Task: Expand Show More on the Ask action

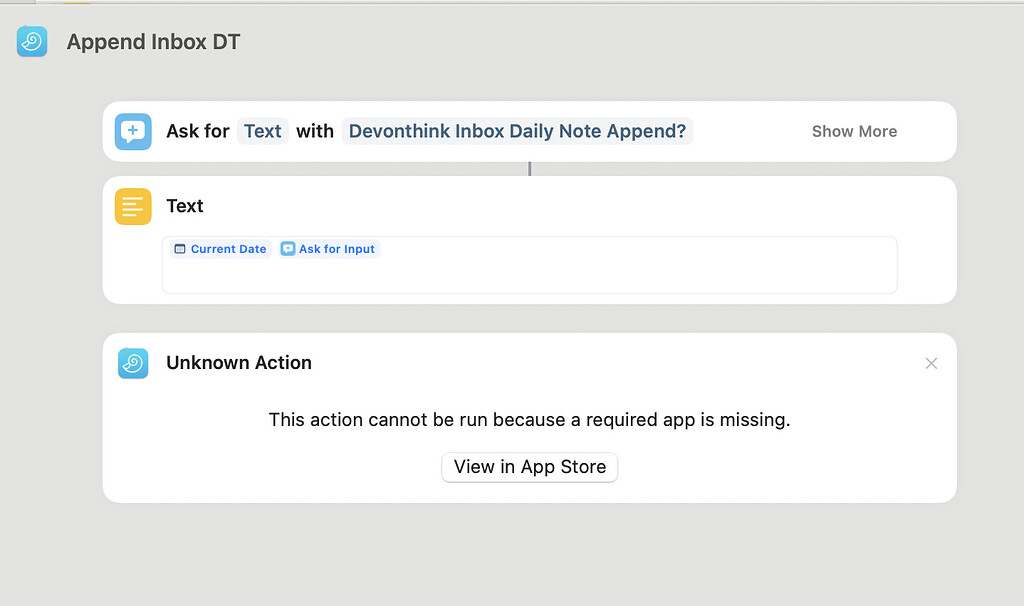Action: coord(854,131)
